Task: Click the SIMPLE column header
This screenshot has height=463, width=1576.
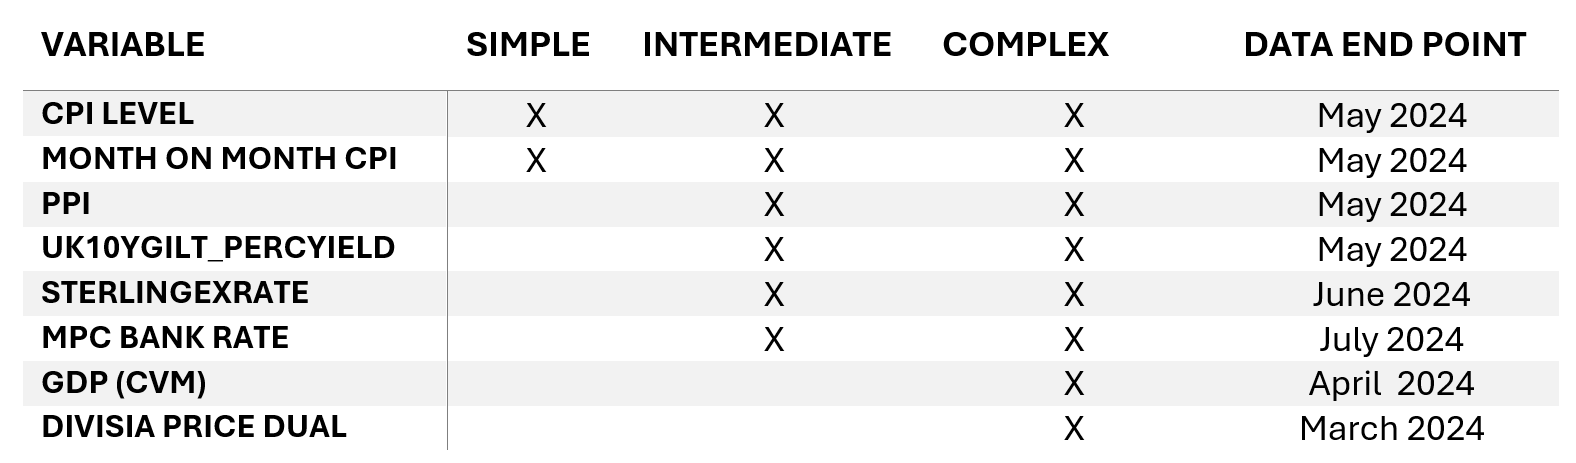Action: coord(527,45)
